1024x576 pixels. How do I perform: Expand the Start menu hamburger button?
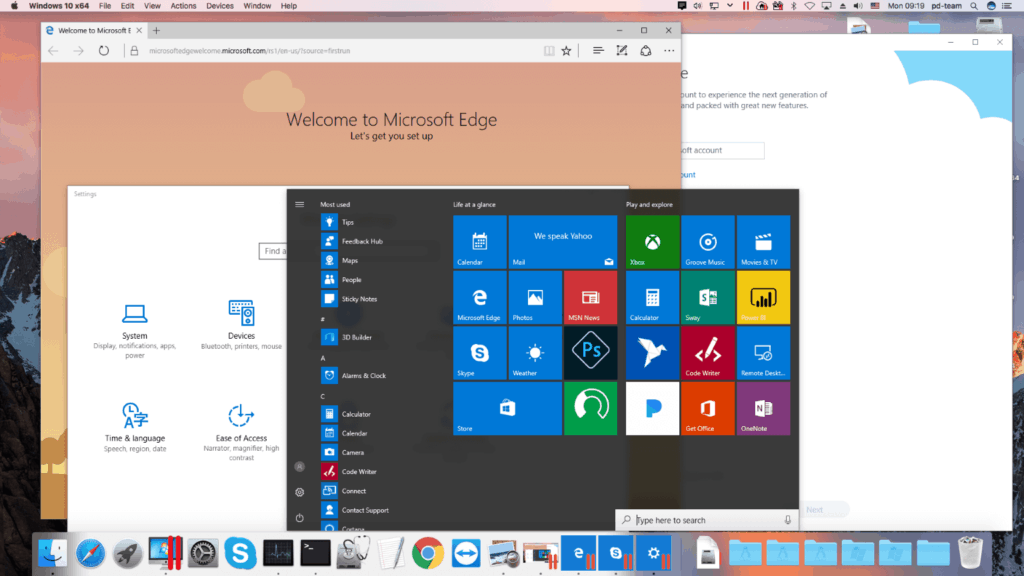[x=299, y=203]
